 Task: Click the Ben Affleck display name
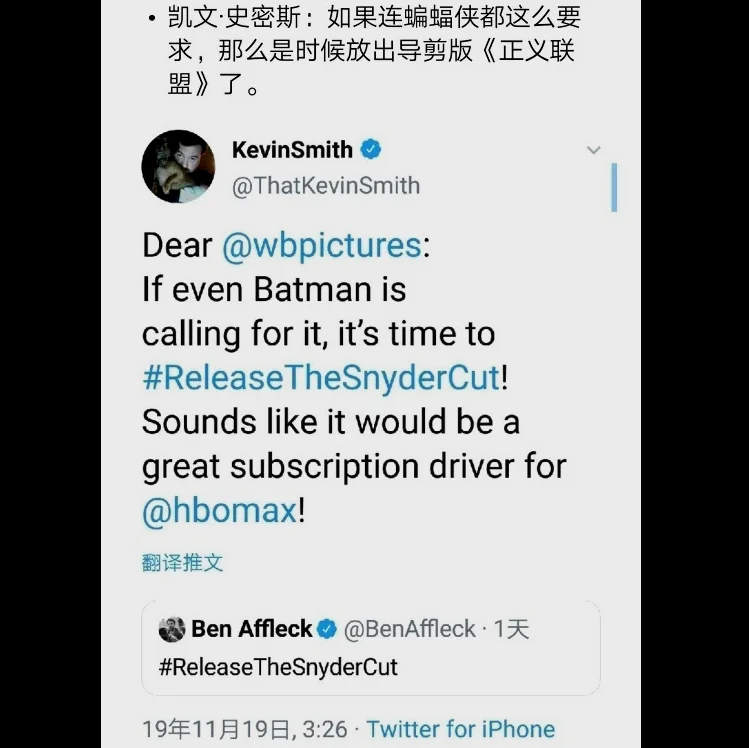pos(252,629)
